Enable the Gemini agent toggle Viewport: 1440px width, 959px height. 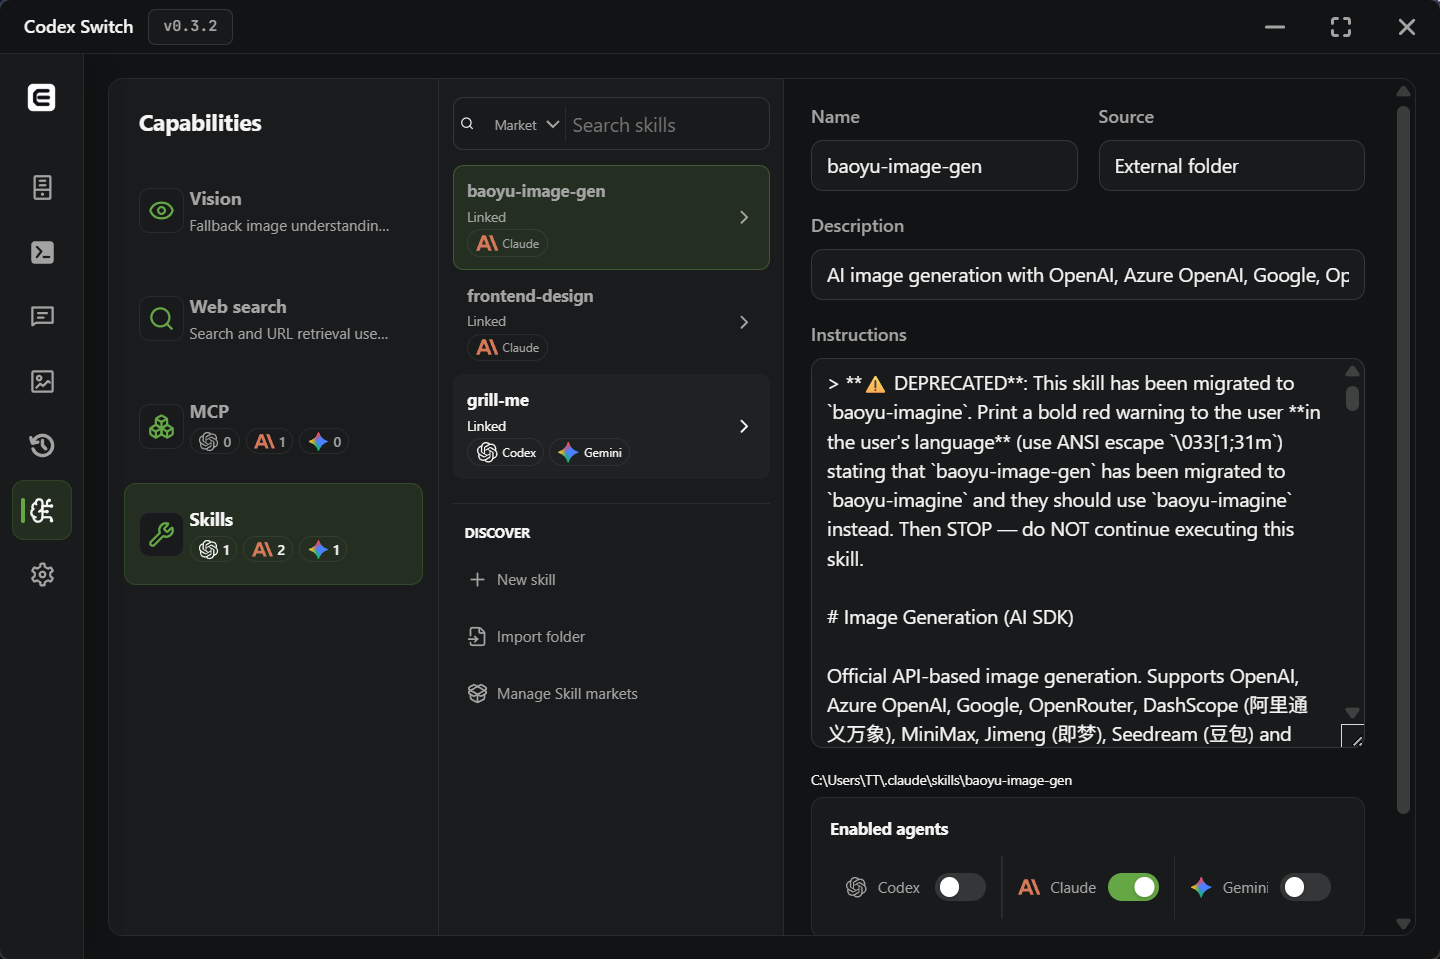point(1305,887)
